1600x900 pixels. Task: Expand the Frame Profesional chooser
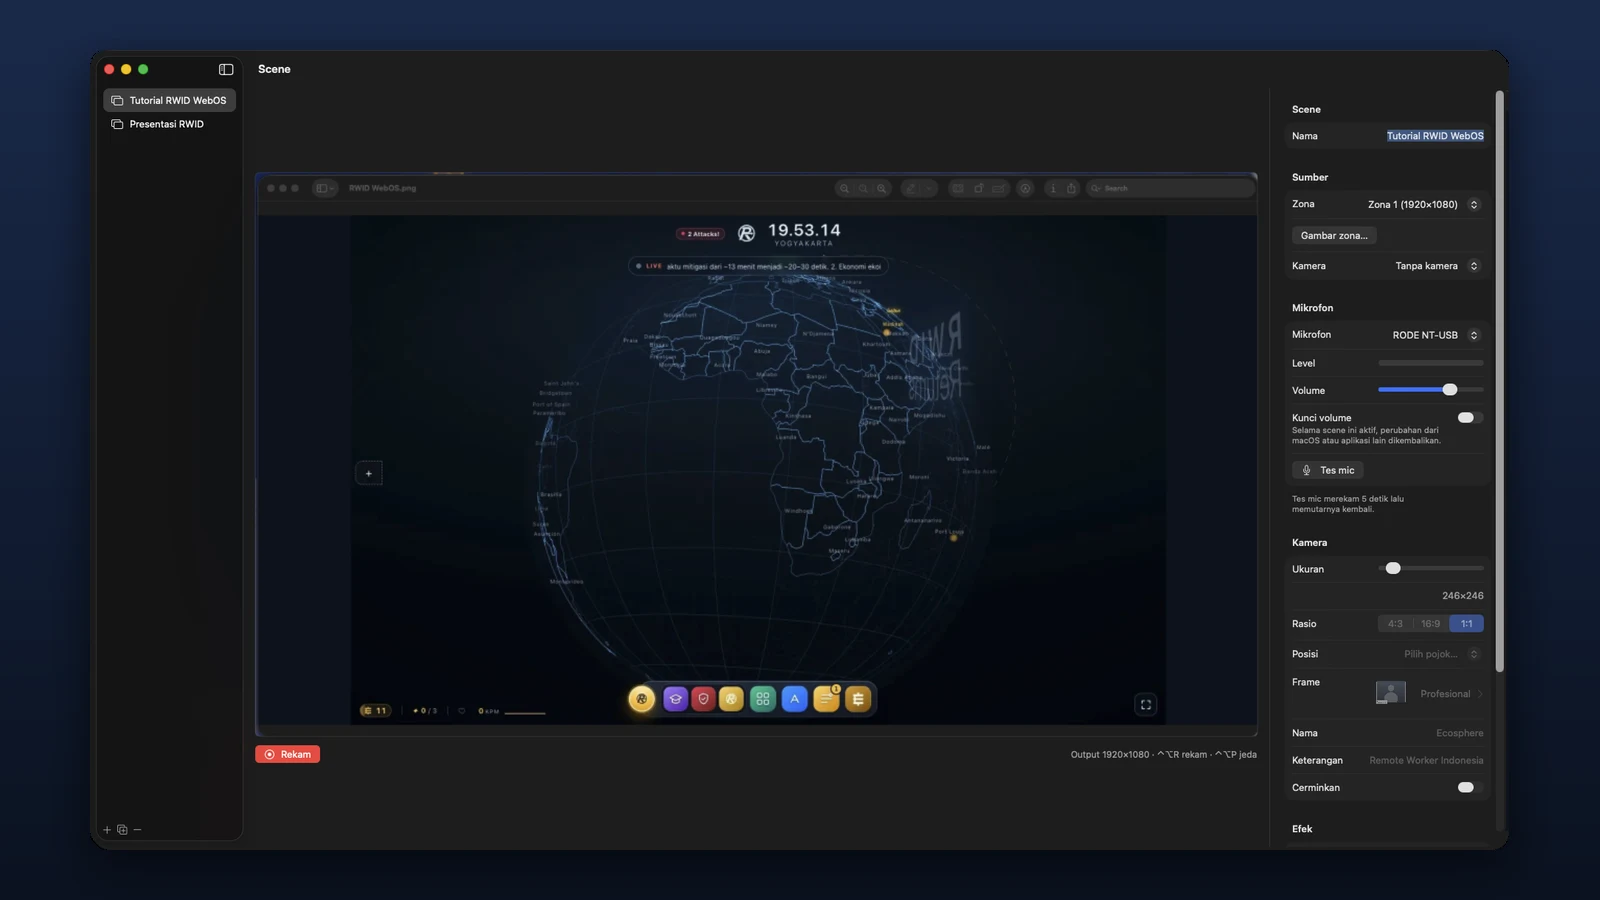[x=1451, y=693]
